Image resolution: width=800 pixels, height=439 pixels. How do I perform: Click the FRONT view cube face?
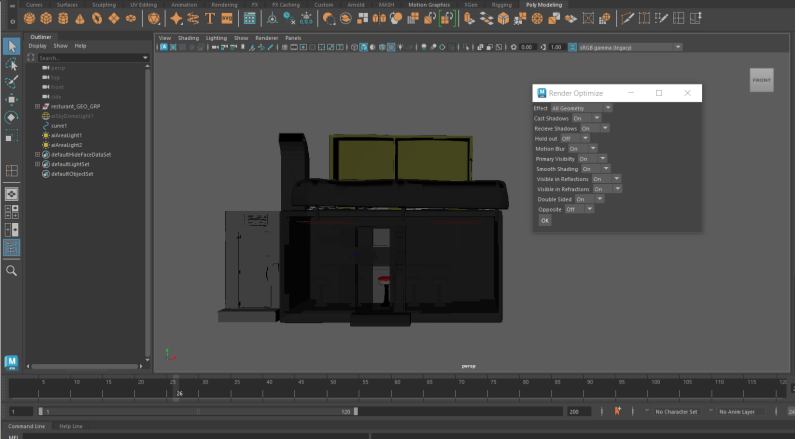761,80
